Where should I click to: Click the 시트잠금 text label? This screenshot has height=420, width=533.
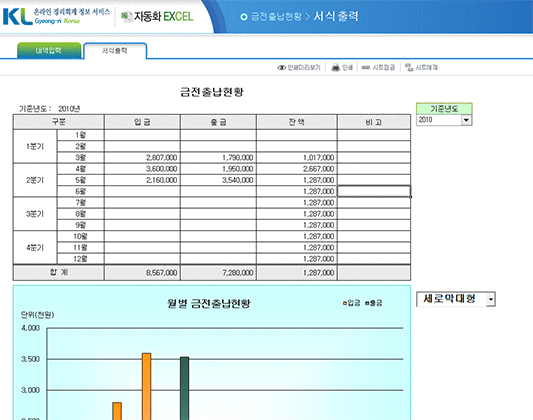click(383, 68)
